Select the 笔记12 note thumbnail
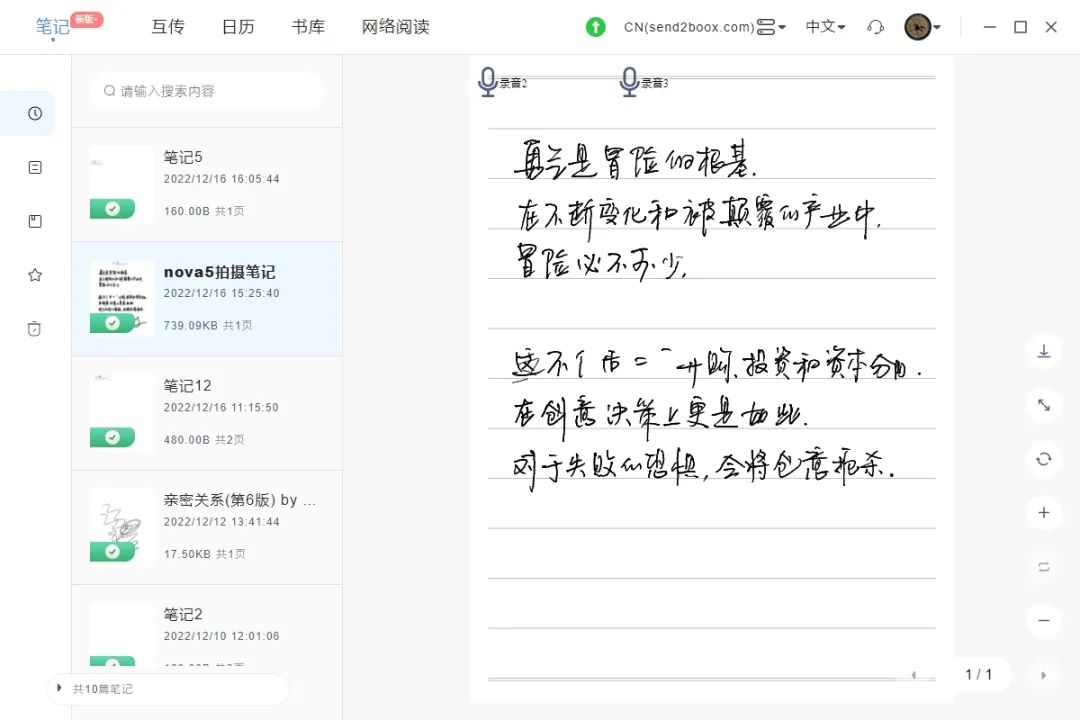 tap(122, 411)
